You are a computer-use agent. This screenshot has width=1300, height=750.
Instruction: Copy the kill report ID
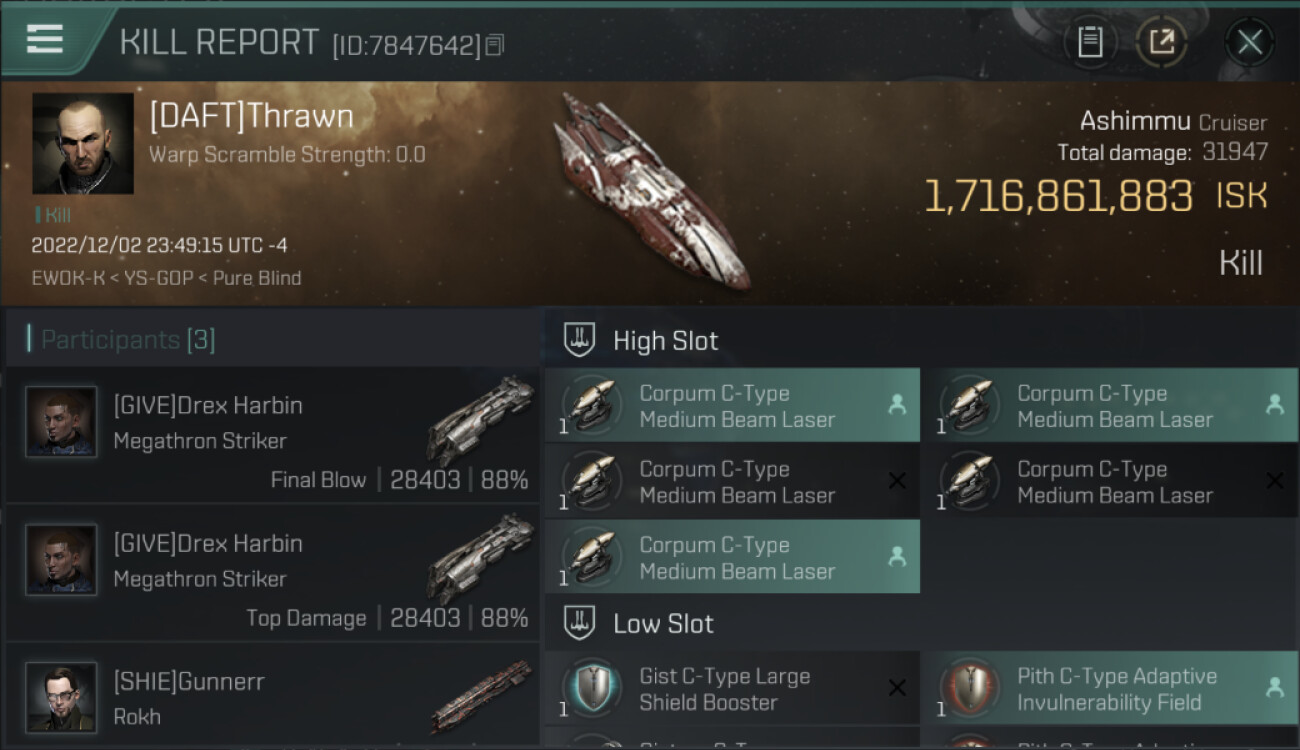495,45
